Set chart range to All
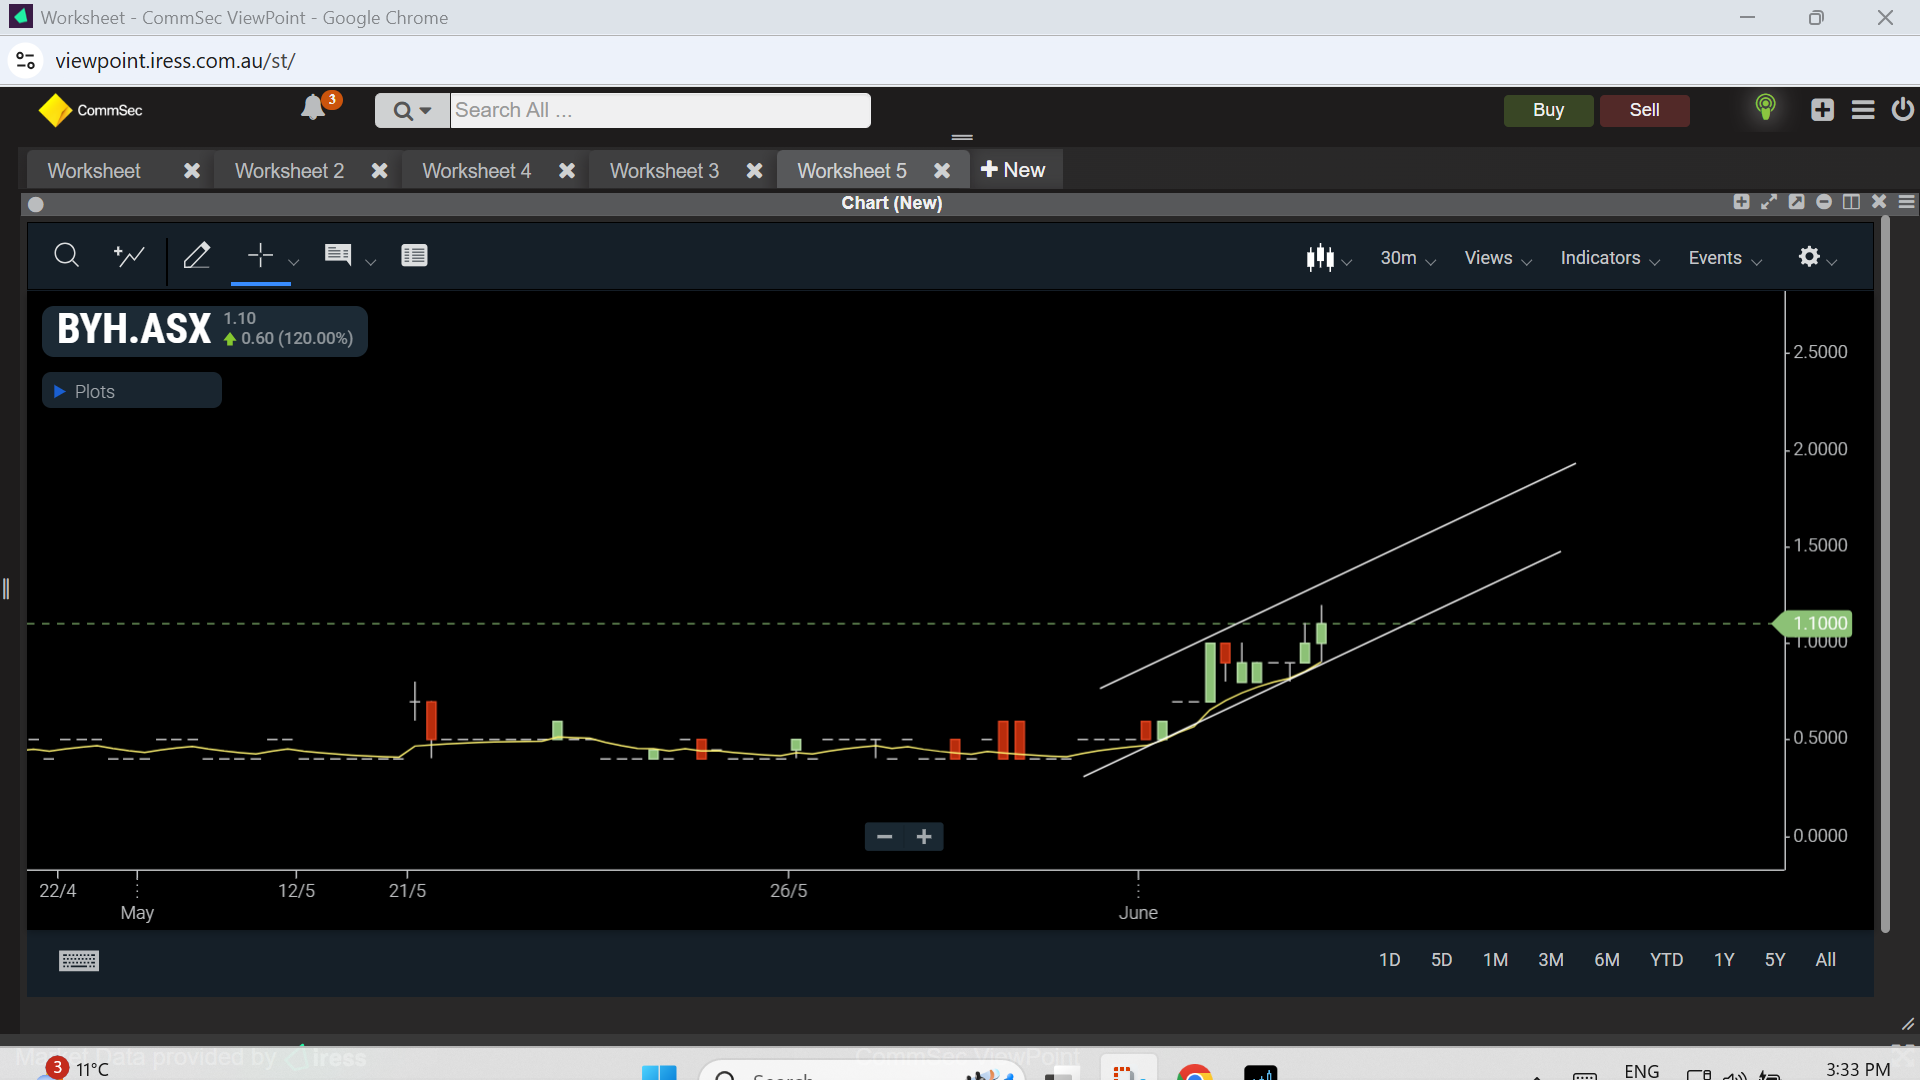Image resolution: width=1920 pixels, height=1080 pixels. [1825, 960]
